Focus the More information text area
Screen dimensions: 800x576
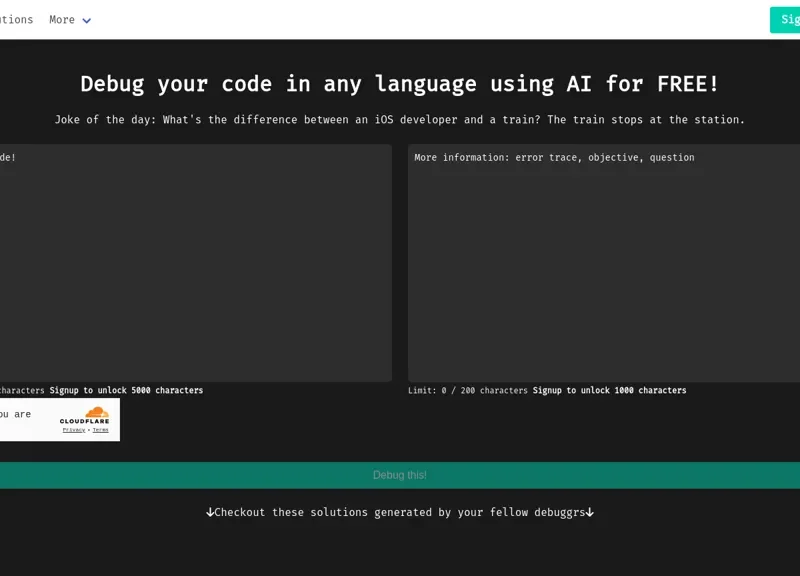click(x=604, y=263)
